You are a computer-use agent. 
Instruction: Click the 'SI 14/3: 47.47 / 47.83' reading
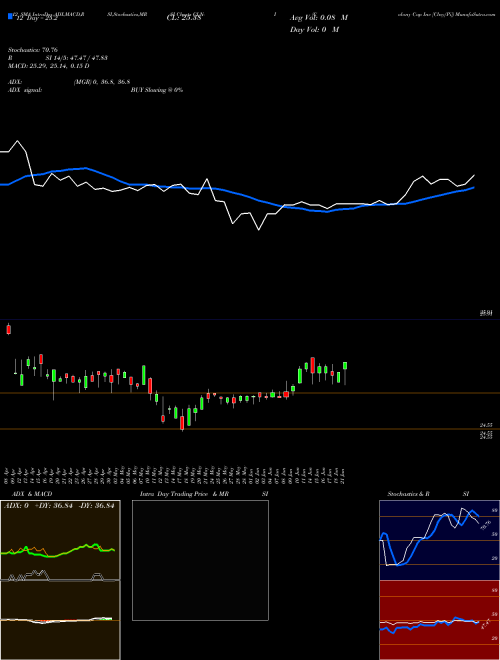[77, 58]
